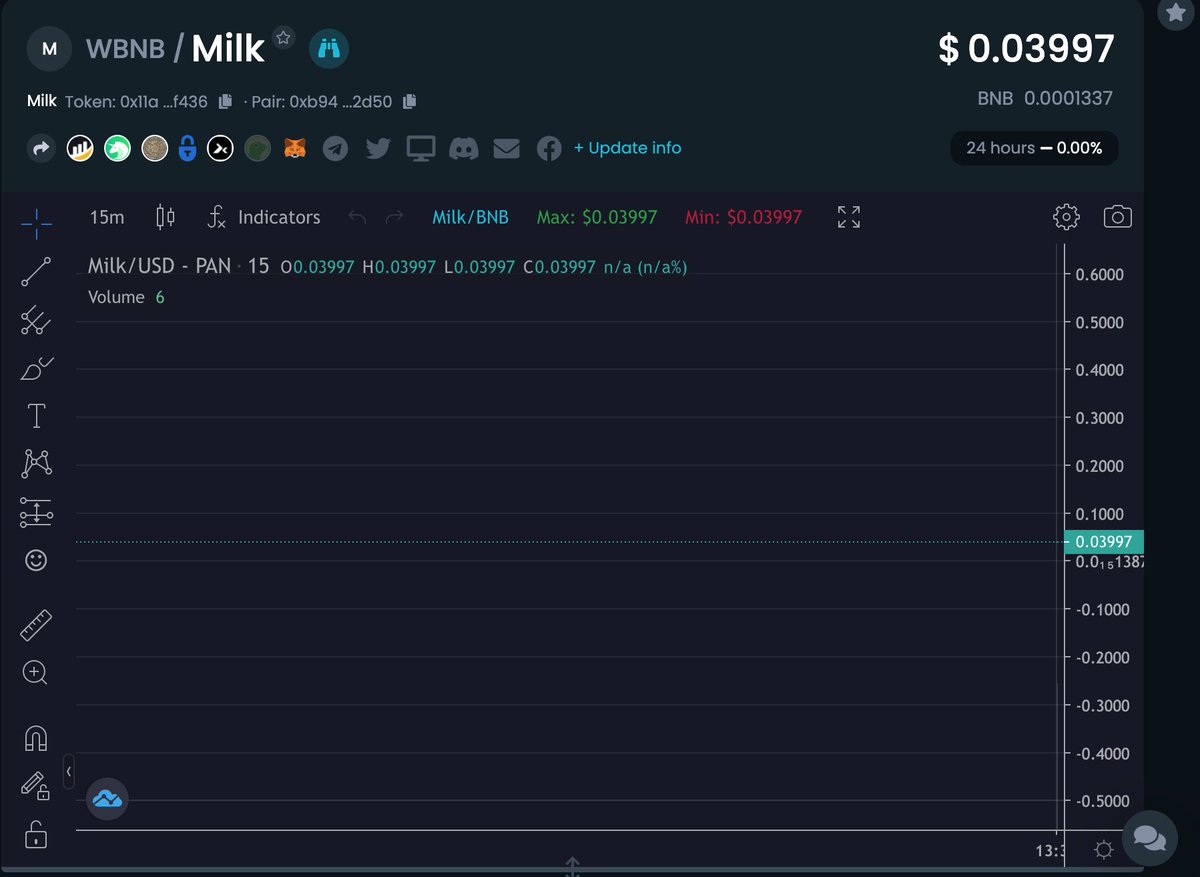Image resolution: width=1200 pixels, height=877 pixels.
Task: Copy the pair address 0xb94...2d50
Action: (409, 101)
